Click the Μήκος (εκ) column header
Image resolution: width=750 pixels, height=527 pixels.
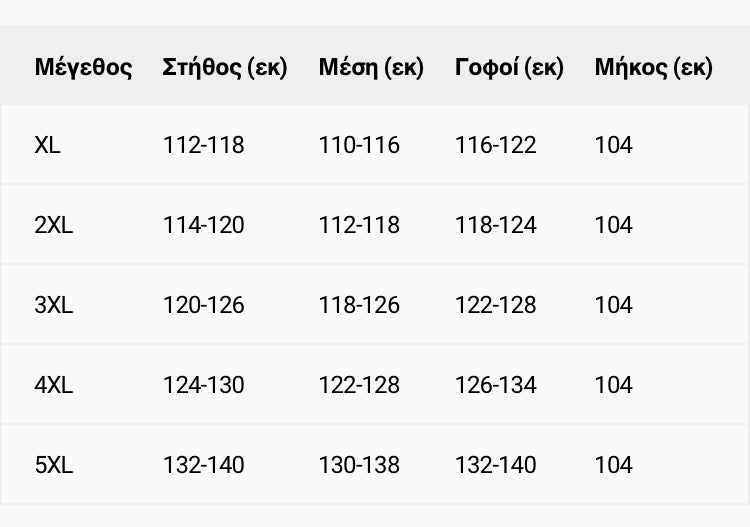click(653, 67)
